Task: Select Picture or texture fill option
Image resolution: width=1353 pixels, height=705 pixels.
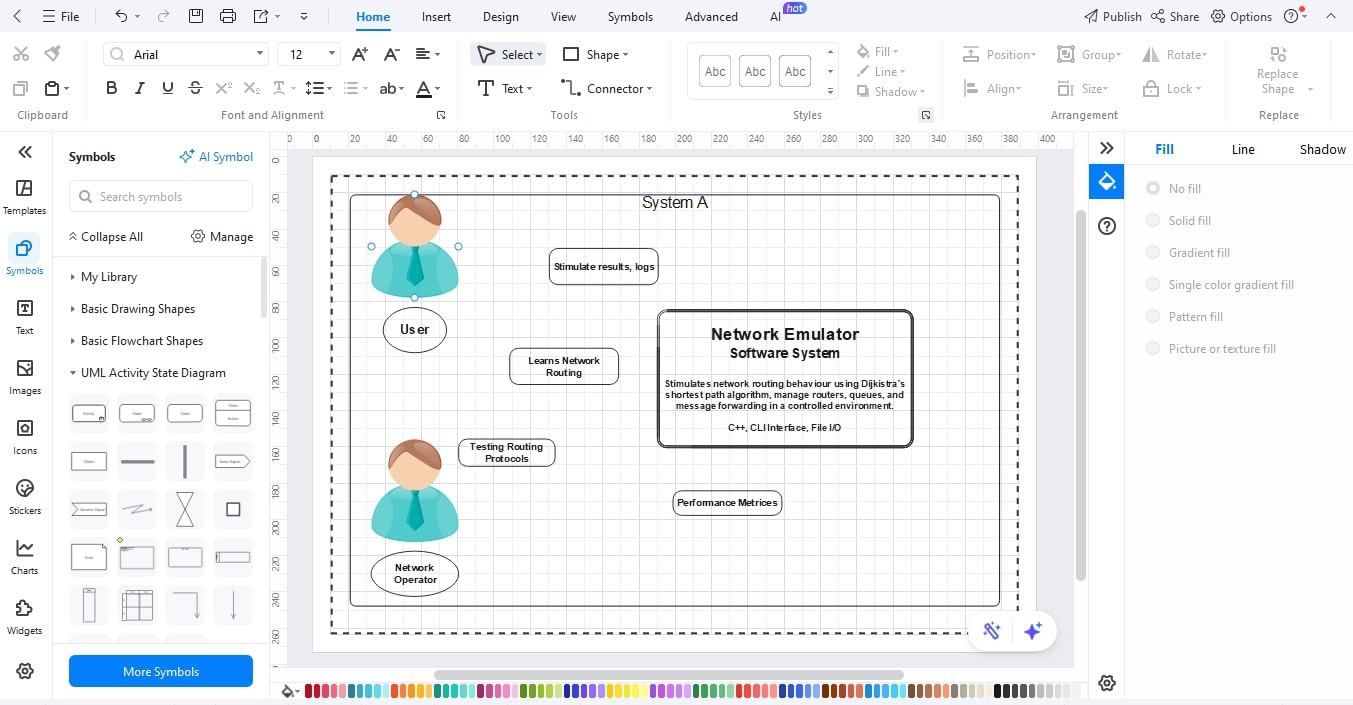Action: (1211, 348)
